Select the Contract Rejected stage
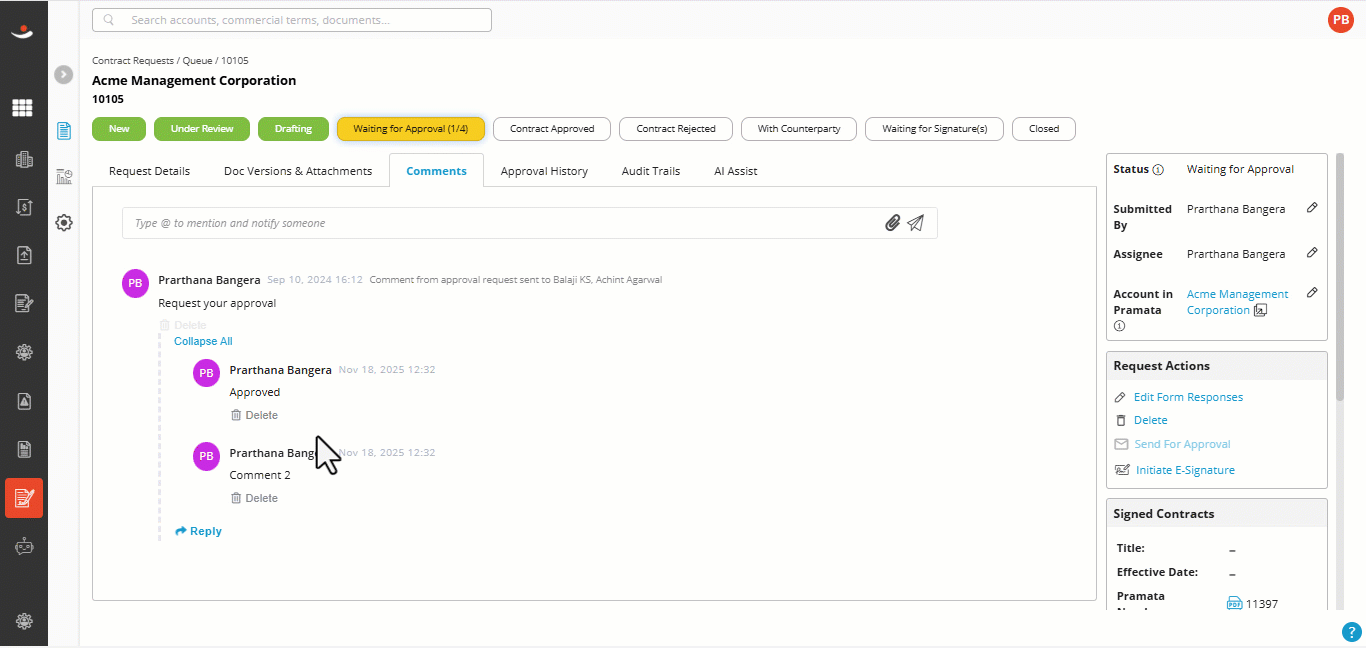1366x648 pixels. [x=676, y=128]
